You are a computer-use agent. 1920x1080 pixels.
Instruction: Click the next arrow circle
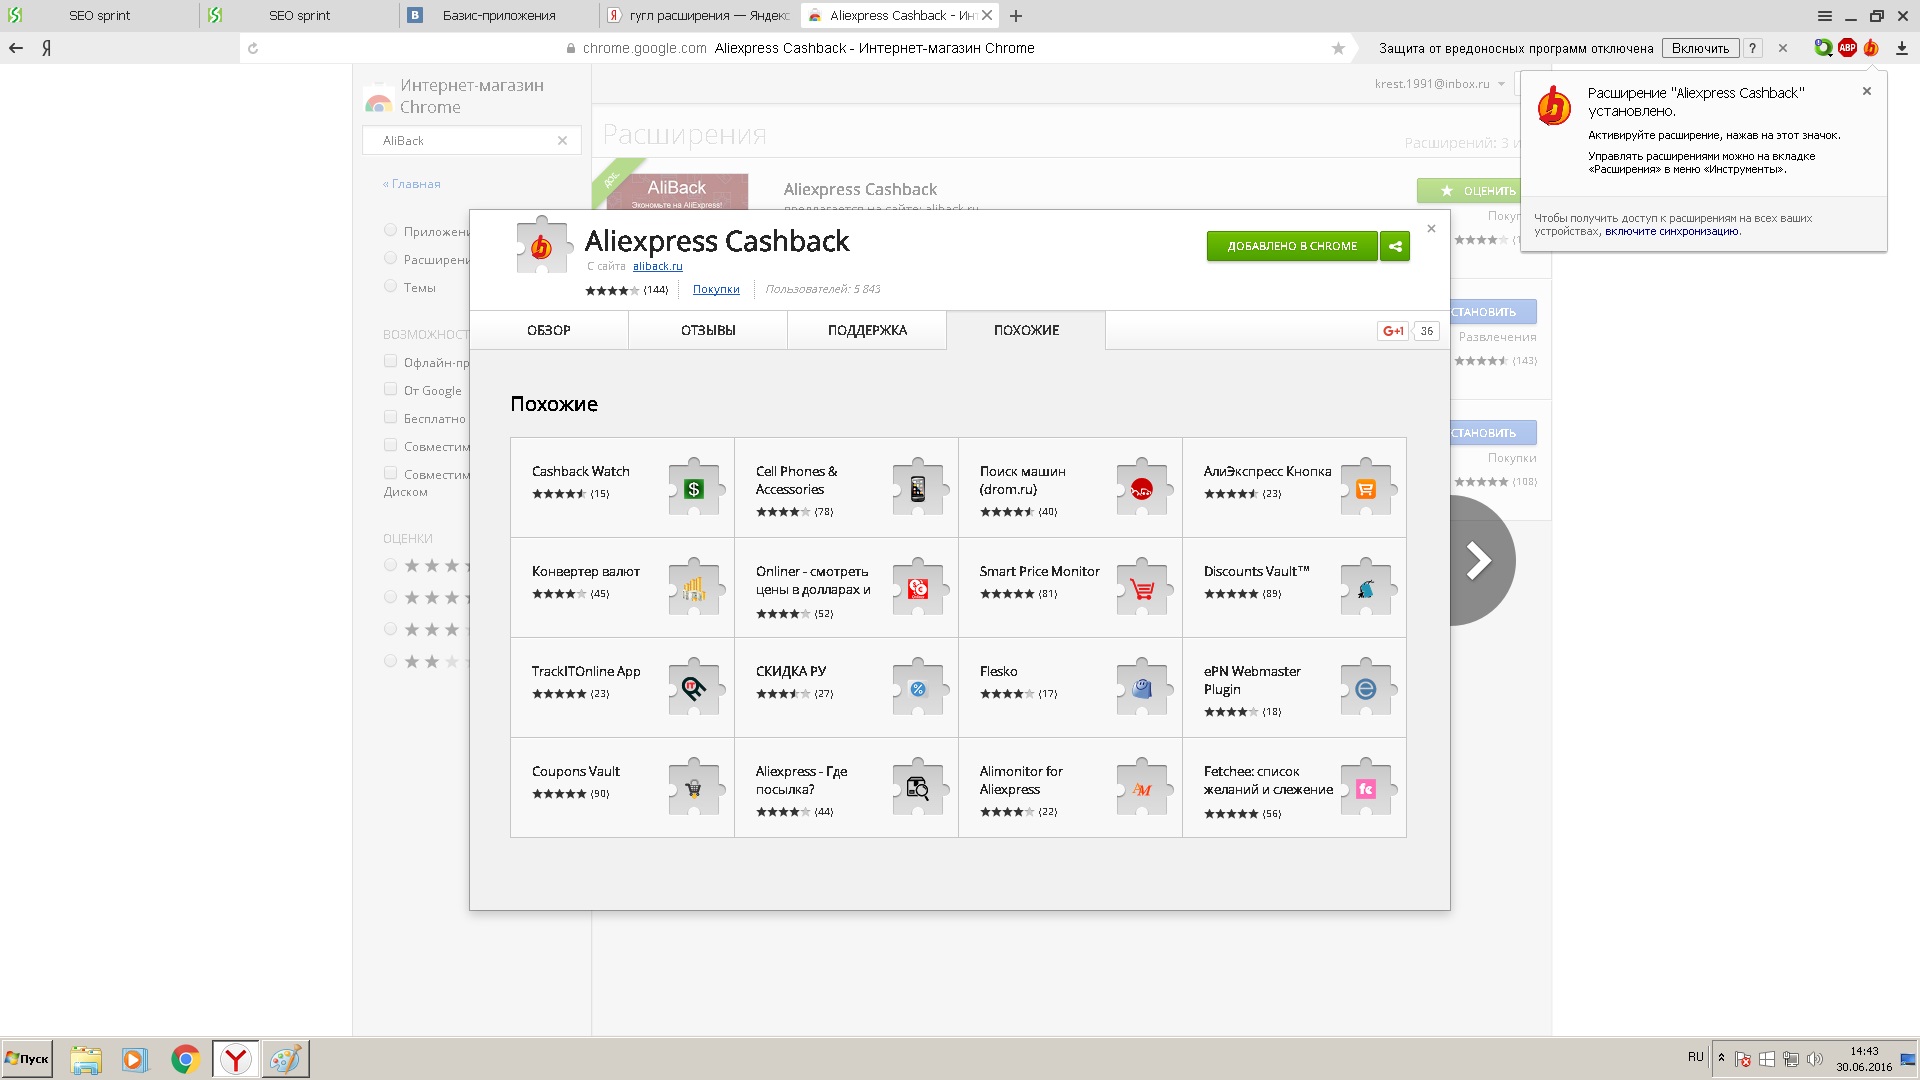[x=1480, y=561]
